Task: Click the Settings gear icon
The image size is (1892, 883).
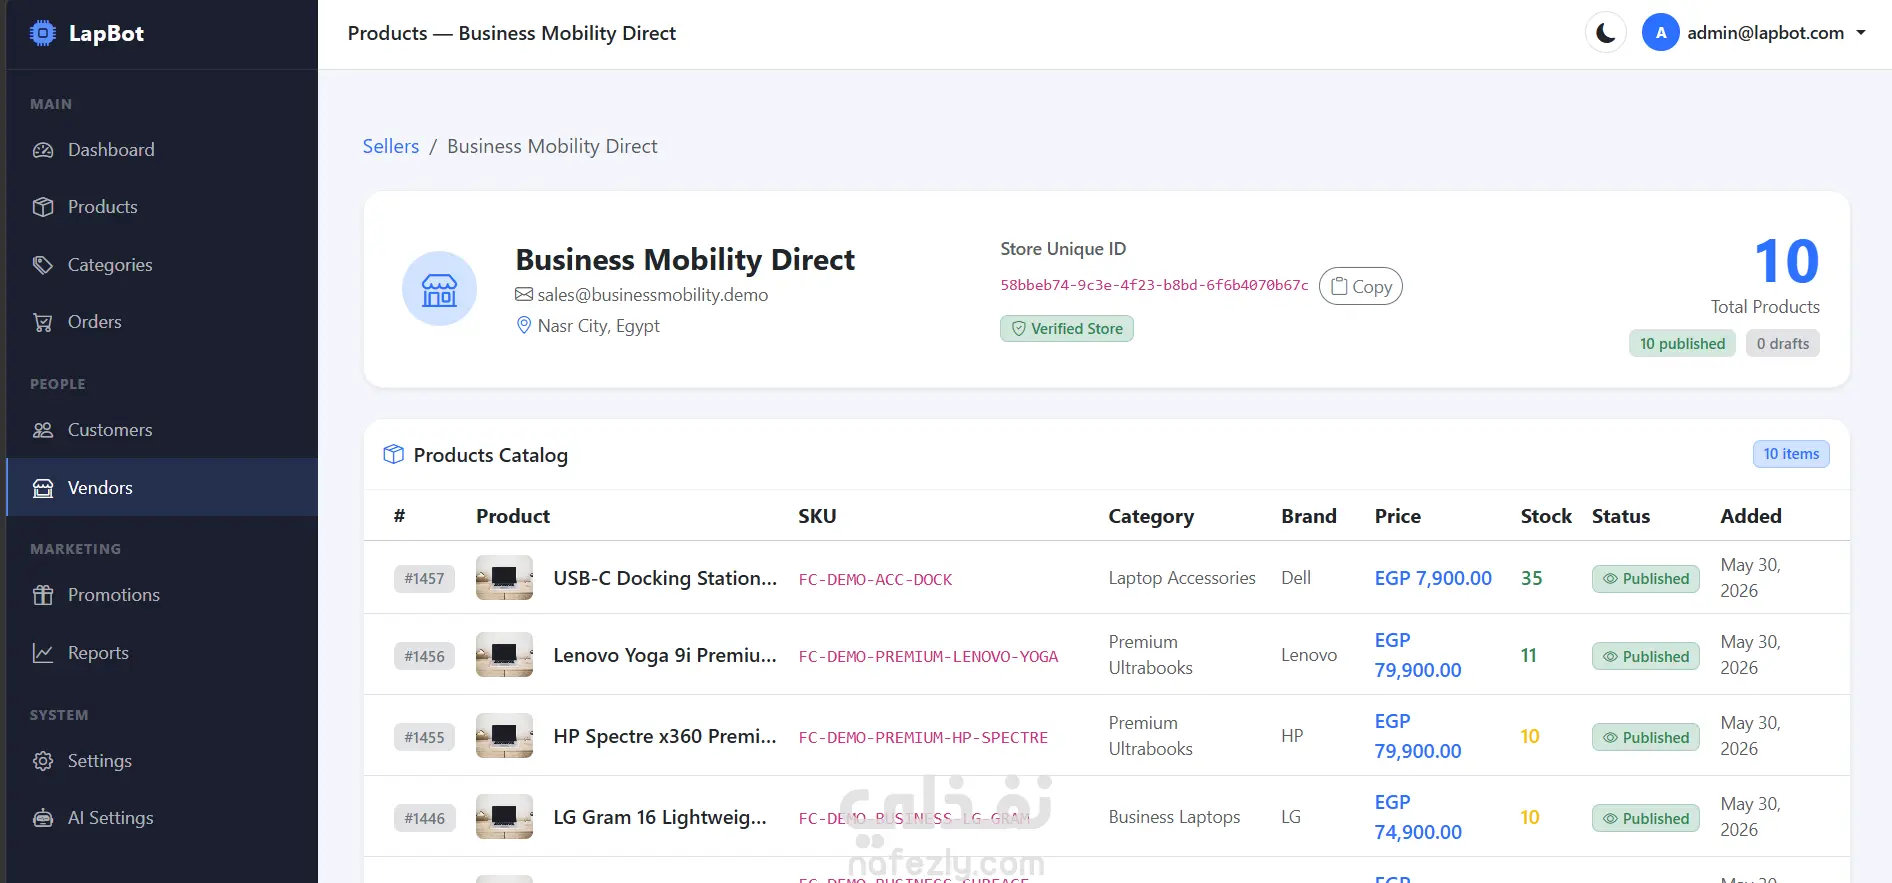Action: [x=43, y=761]
